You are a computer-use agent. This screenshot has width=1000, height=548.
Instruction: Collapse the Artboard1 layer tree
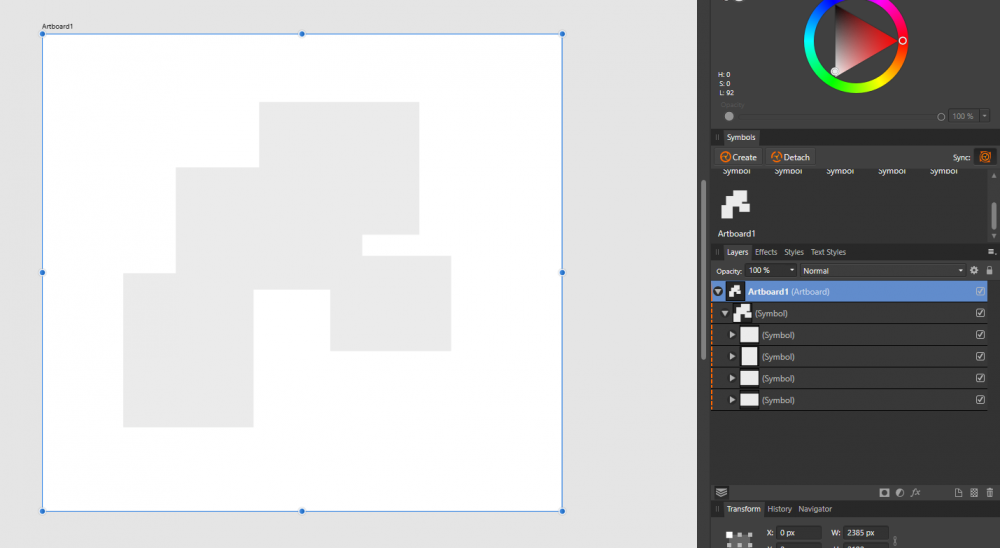click(x=718, y=291)
